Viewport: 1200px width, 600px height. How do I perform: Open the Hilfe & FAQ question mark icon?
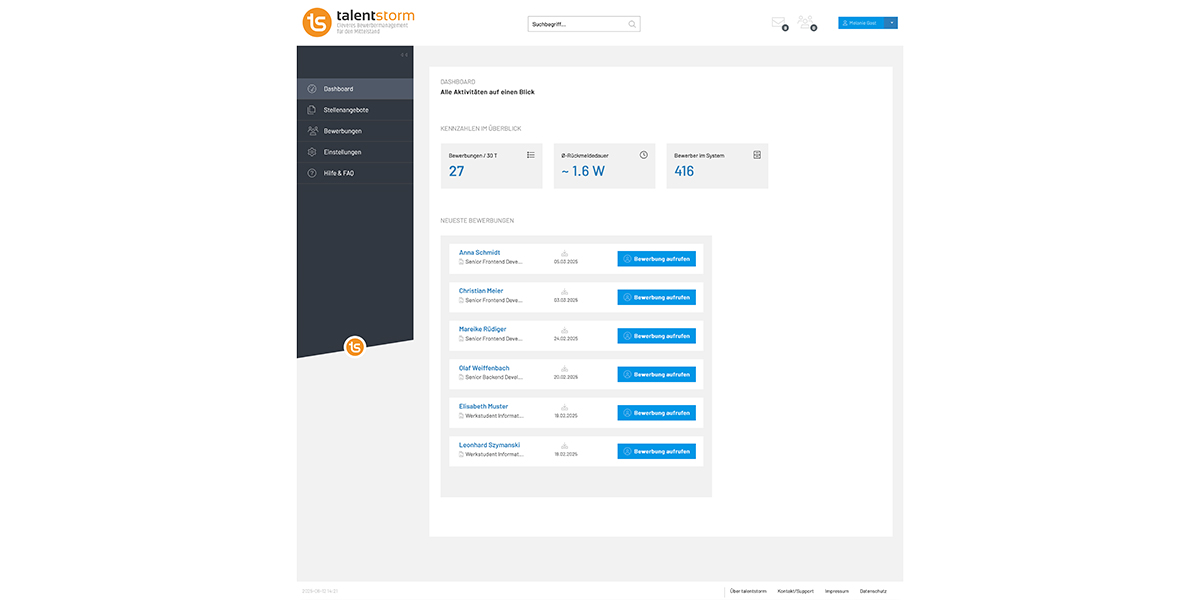click(311, 172)
